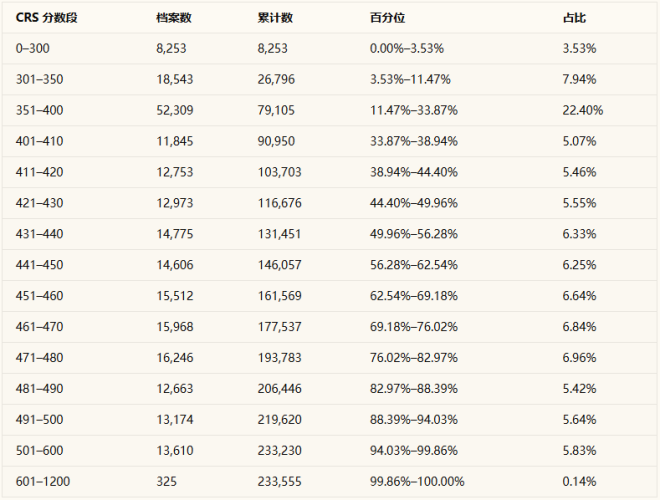The height and width of the screenshot is (500, 660).
Task: Click the 441–450 score range cell
Action: coord(39,265)
